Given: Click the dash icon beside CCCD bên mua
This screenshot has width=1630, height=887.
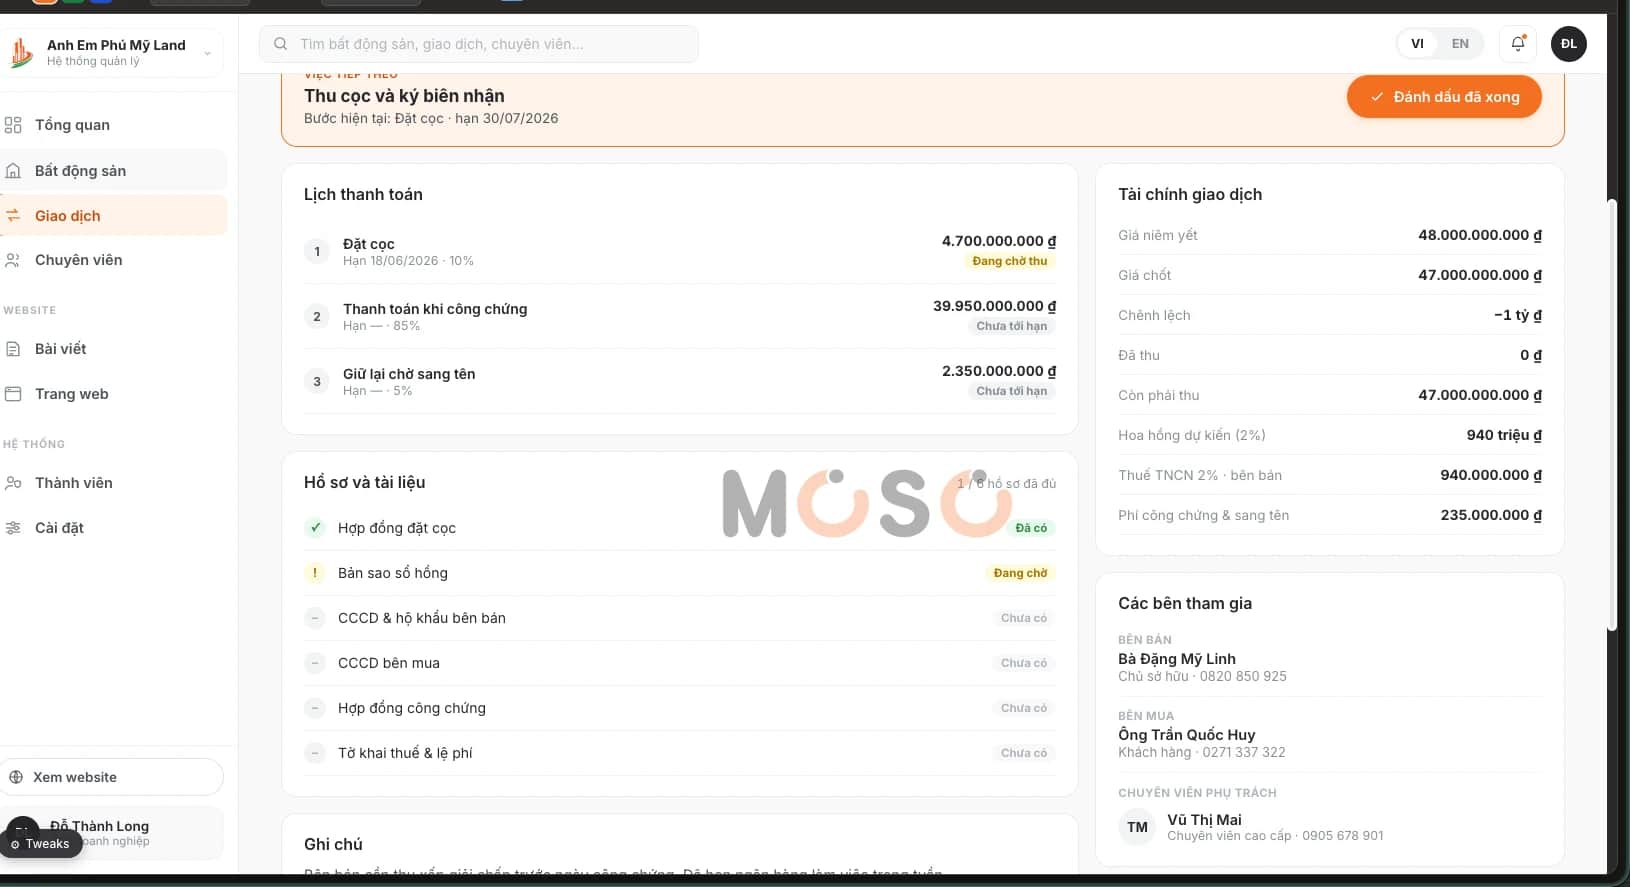Looking at the screenshot, I should click(315, 662).
